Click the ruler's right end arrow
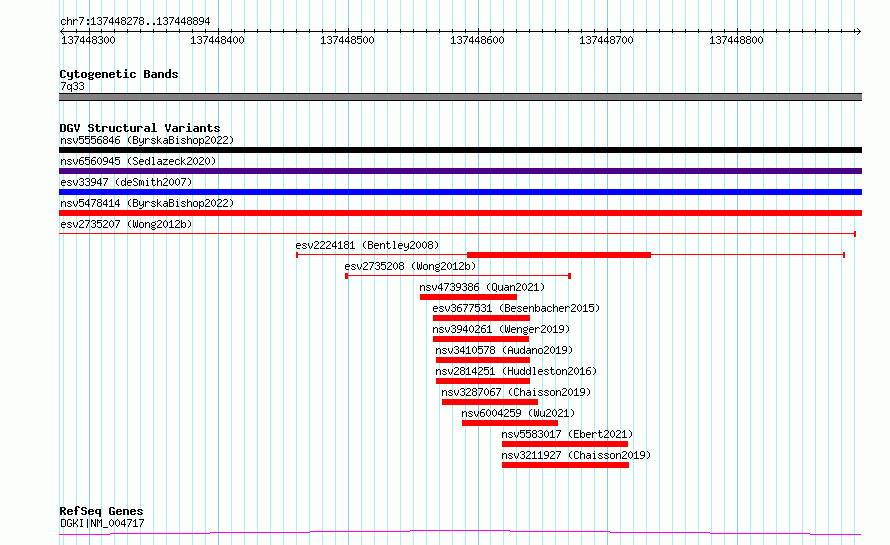Image resolution: width=890 pixels, height=545 pixels. pos(858,31)
